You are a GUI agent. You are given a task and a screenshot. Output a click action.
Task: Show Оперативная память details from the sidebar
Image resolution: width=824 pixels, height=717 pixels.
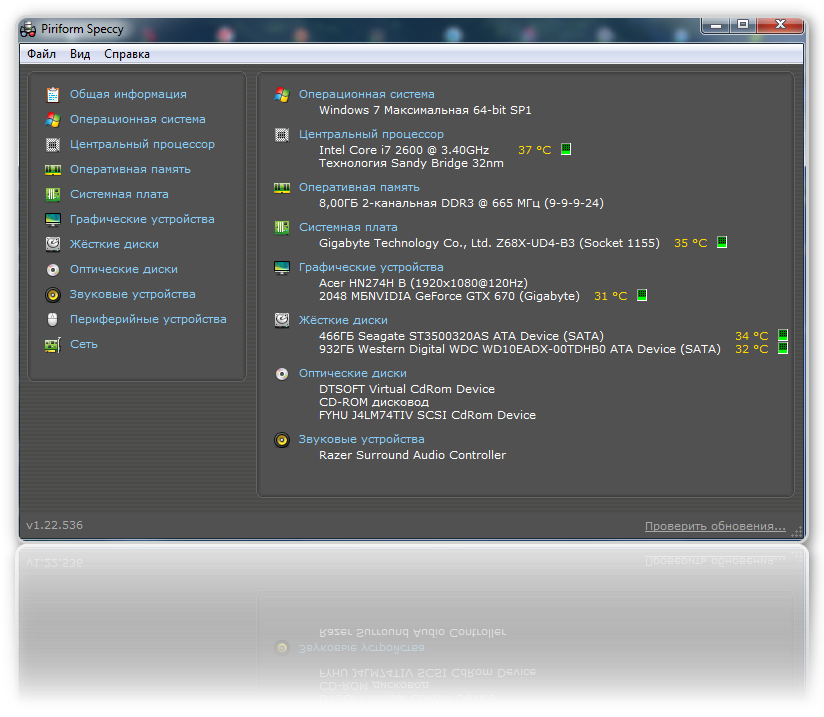pos(130,169)
